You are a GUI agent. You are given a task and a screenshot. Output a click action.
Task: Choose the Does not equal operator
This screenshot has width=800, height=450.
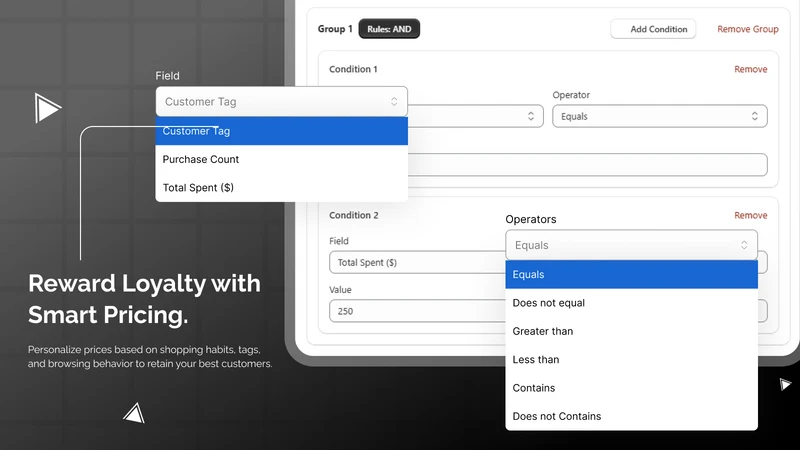[632, 303]
